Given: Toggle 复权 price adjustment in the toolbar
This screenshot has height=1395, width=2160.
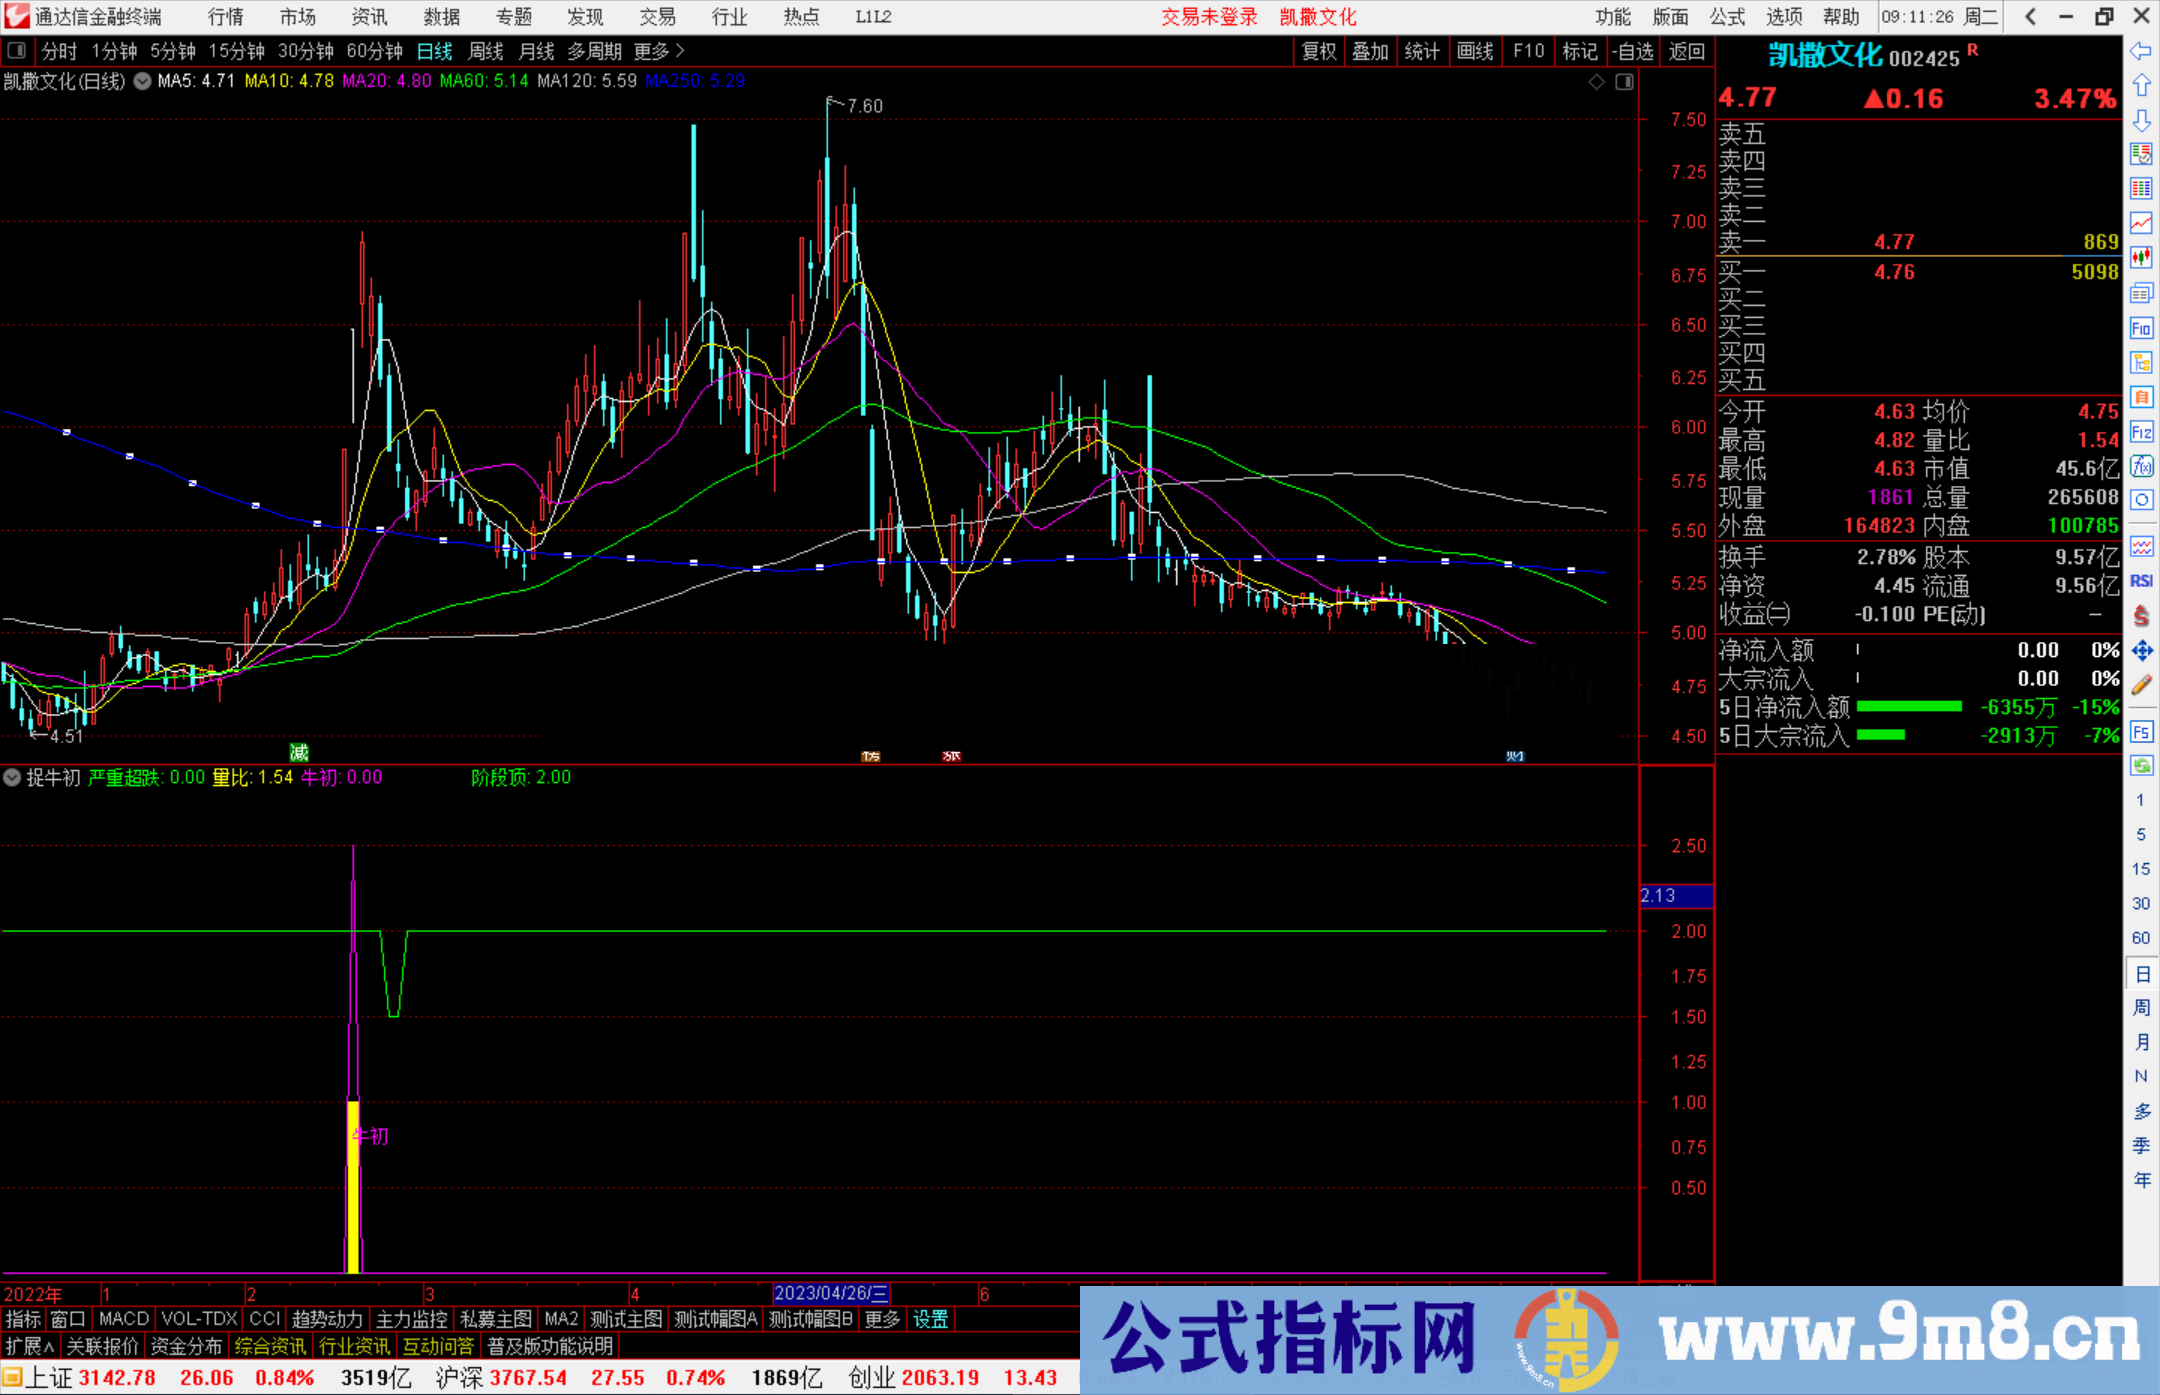Looking at the screenshot, I should pyautogui.click(x=1317, y=51).
